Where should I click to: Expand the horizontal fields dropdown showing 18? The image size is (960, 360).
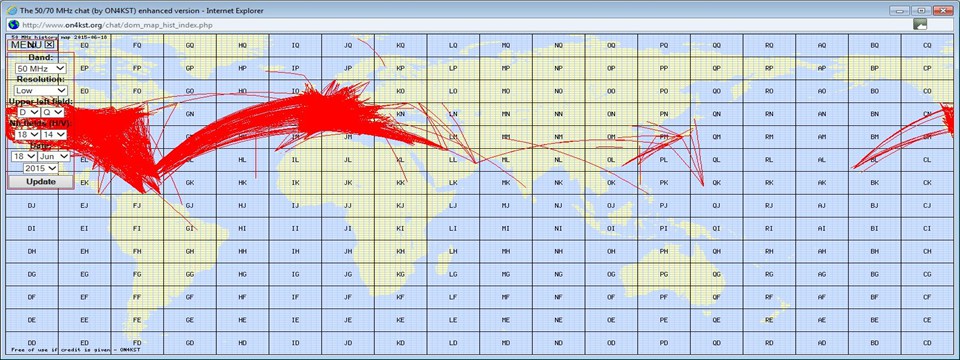pyautogui.click(x=26, y=135)
